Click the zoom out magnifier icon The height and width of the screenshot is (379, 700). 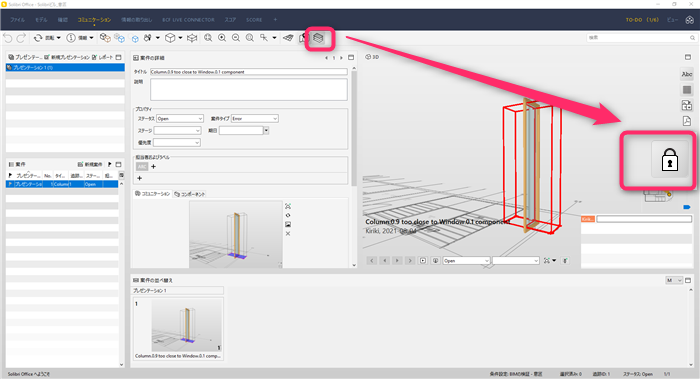tap(236, 38)
